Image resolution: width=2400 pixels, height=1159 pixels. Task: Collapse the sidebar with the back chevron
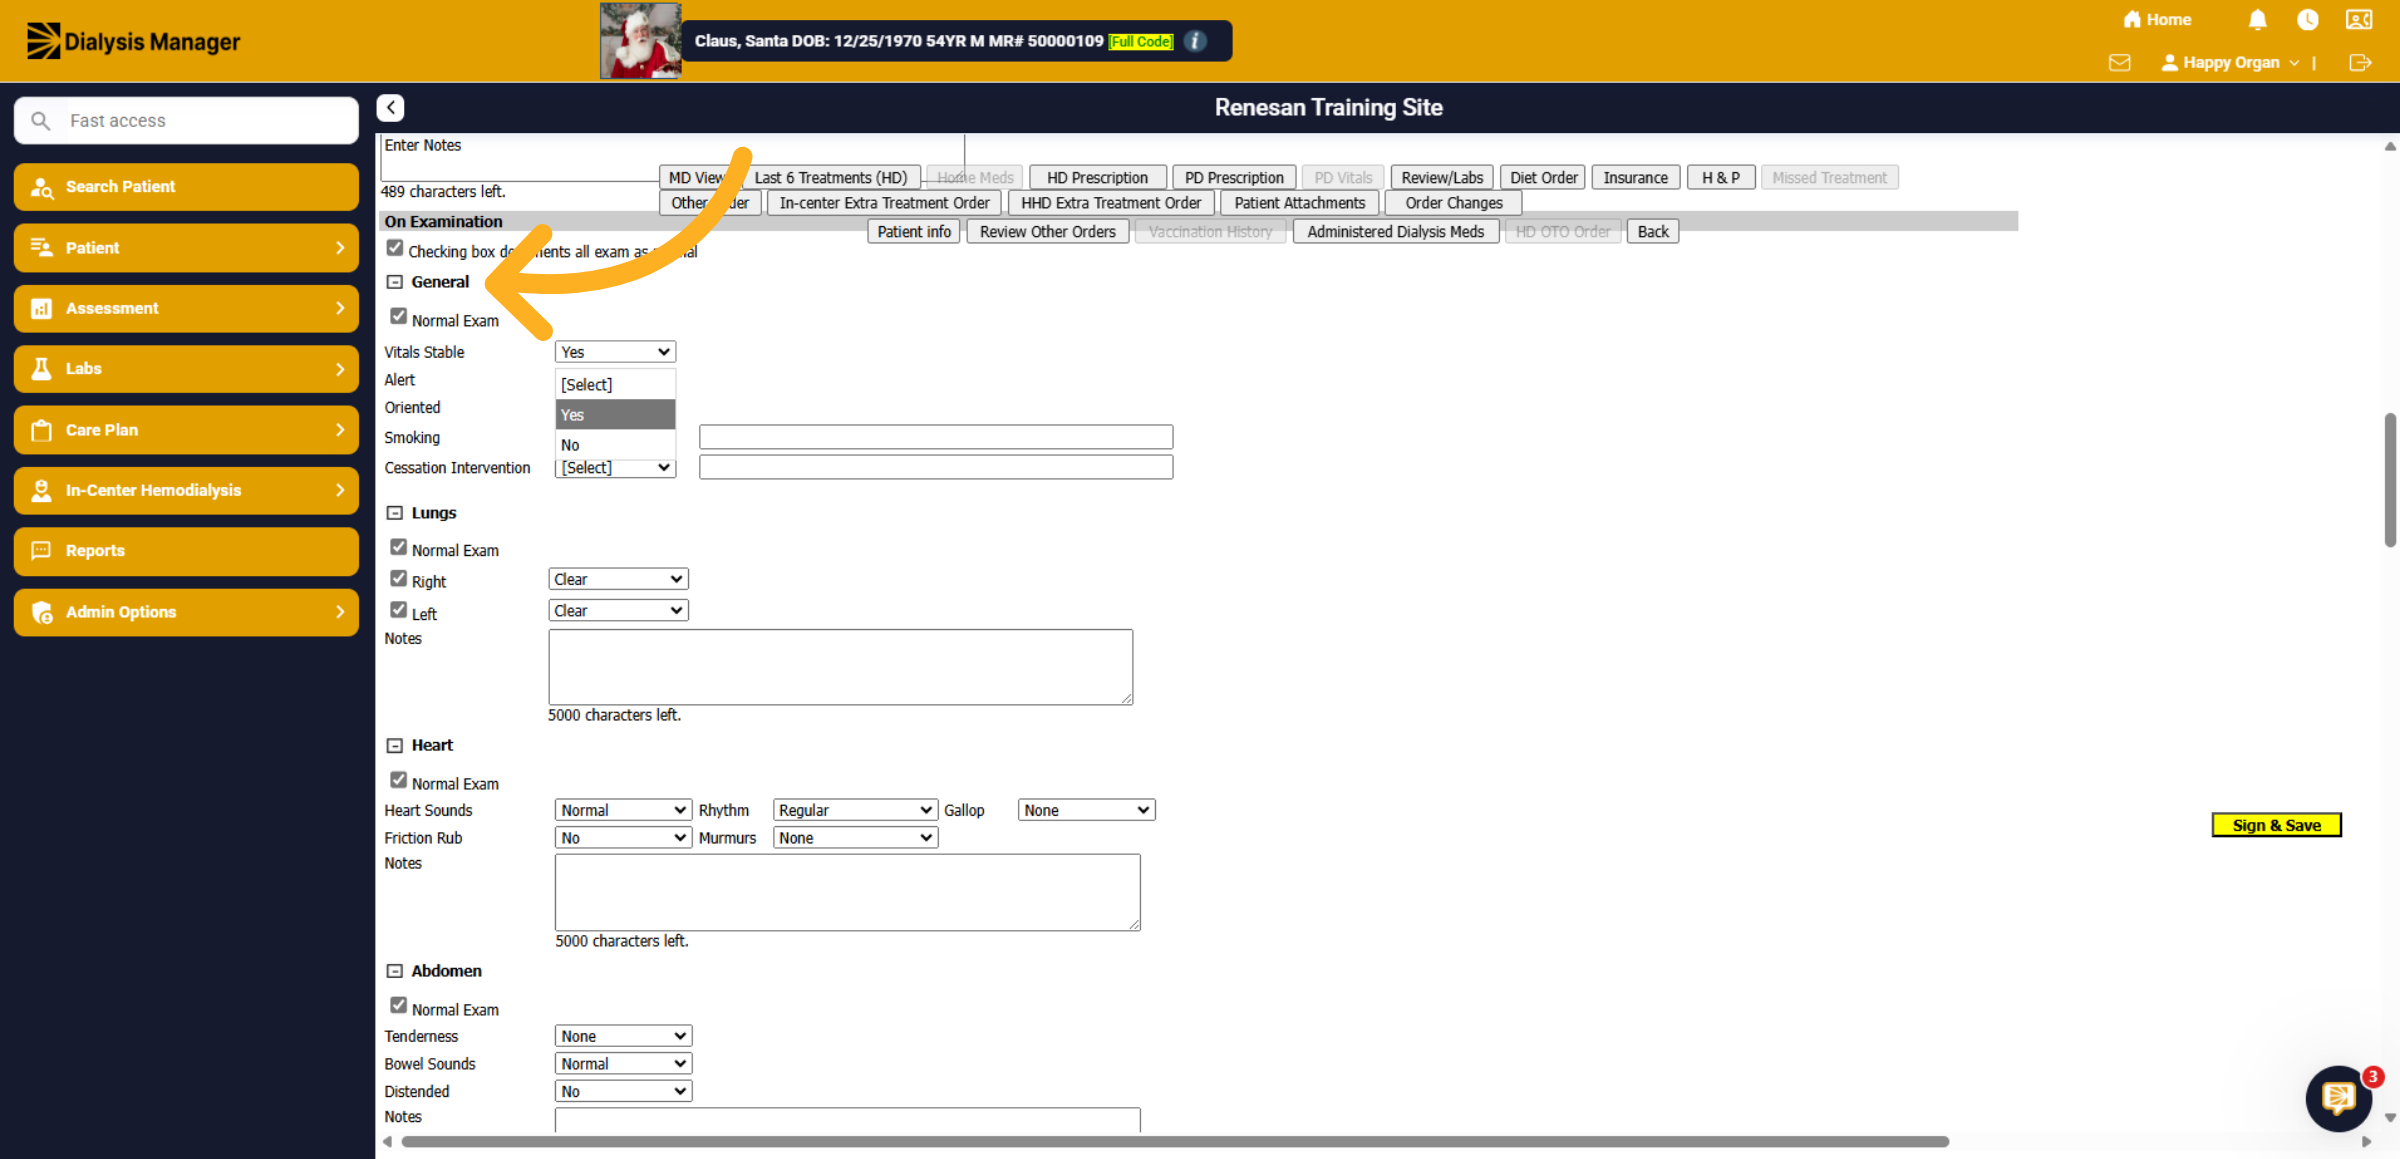coord(390,107)
